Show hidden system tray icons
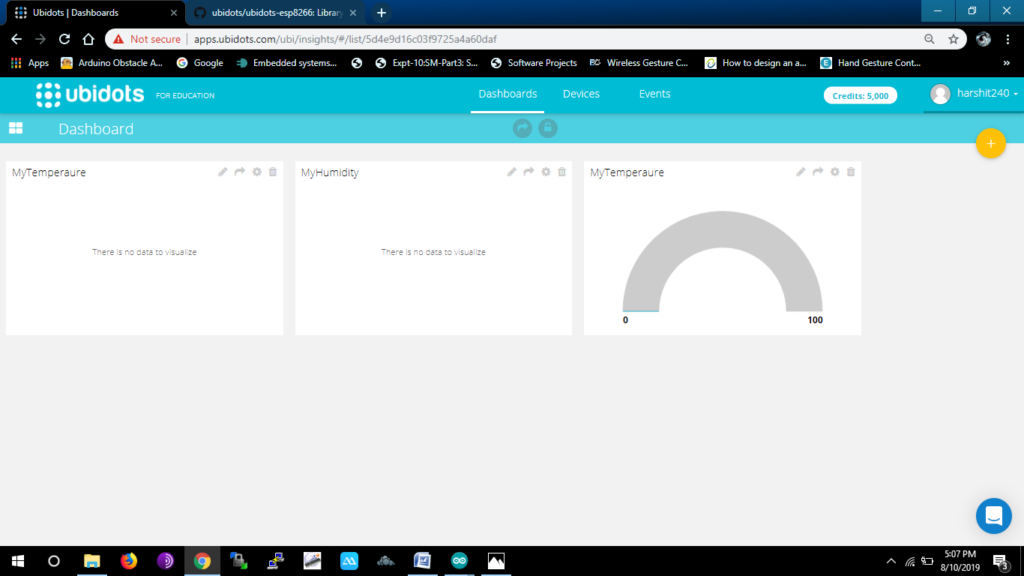The height and width of the screenshot is (576, 1024). (891, 561)
